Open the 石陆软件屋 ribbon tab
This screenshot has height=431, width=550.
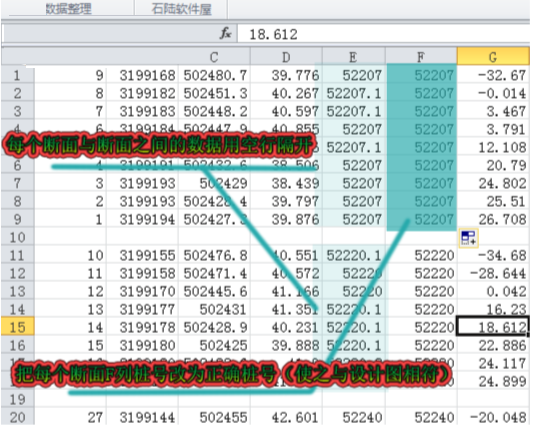tap(181, 8)
